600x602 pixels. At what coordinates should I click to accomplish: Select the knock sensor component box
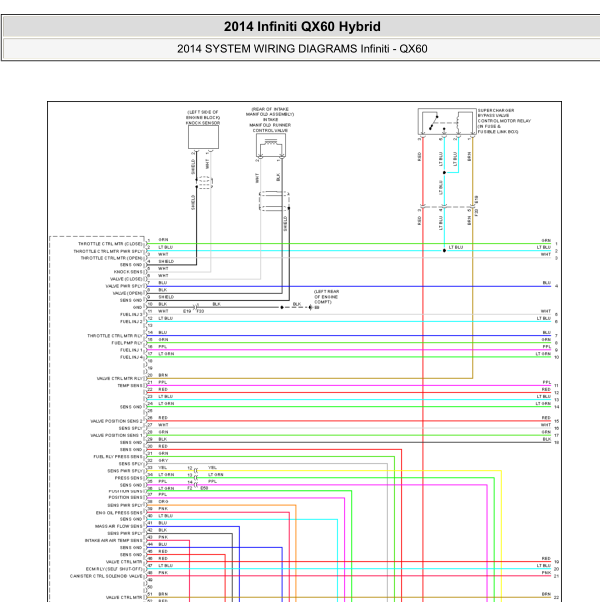(x=203, y=137)
